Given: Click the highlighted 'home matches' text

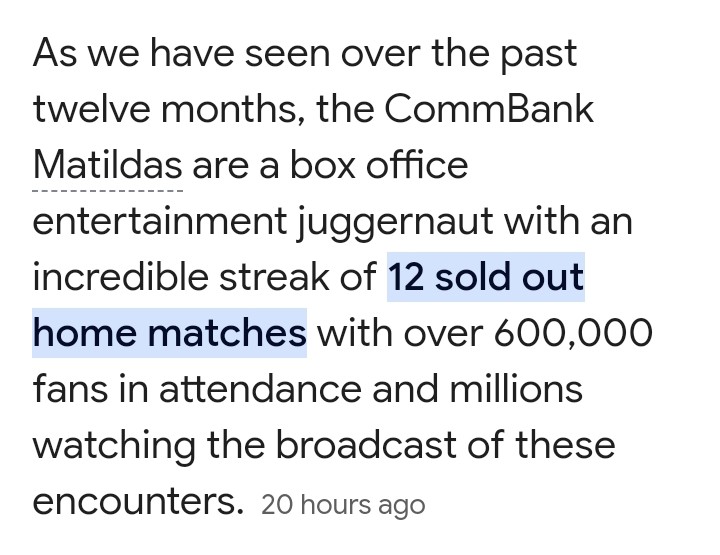Looking at the screenshot, I should (x=169, y=333).
